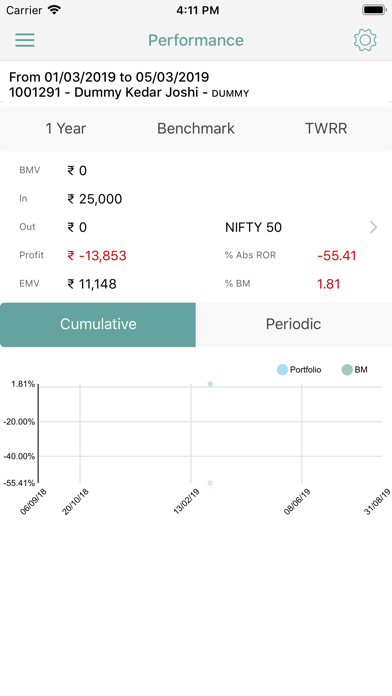The image size is (392, 696).
Task: Tap the date range header text
Action: coord(109,77)
